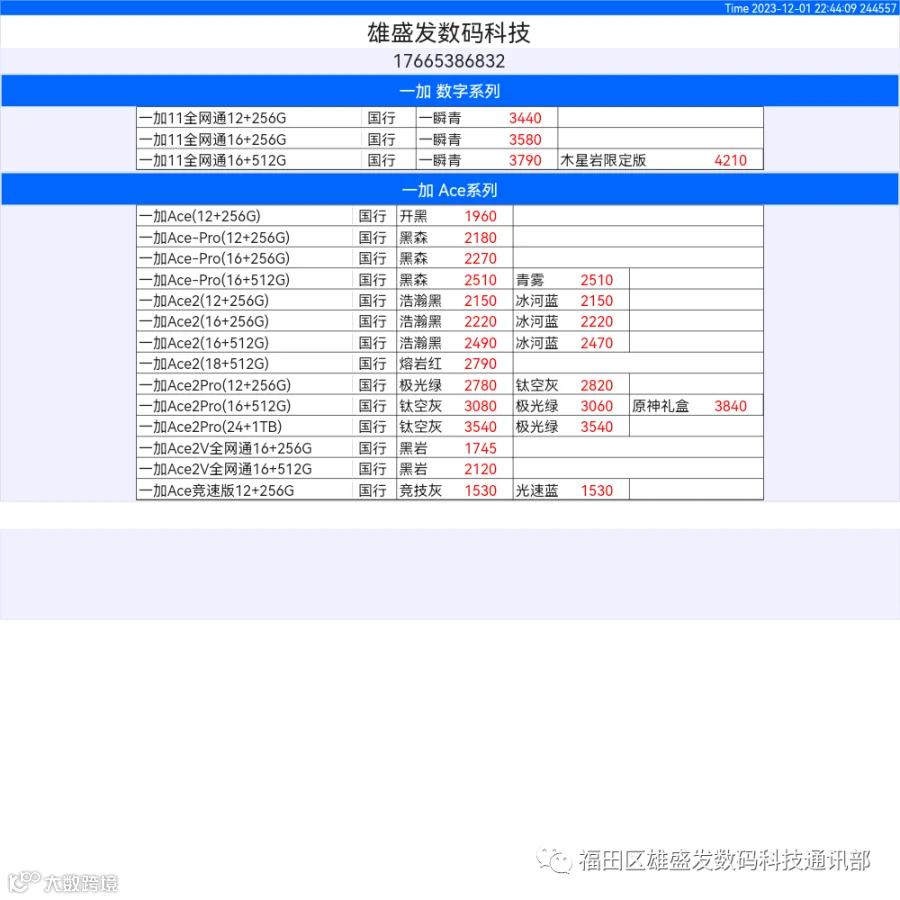The image size is (900, 900).
Task: Click the "竞技灰" color cell
Action: pos(421,491)
